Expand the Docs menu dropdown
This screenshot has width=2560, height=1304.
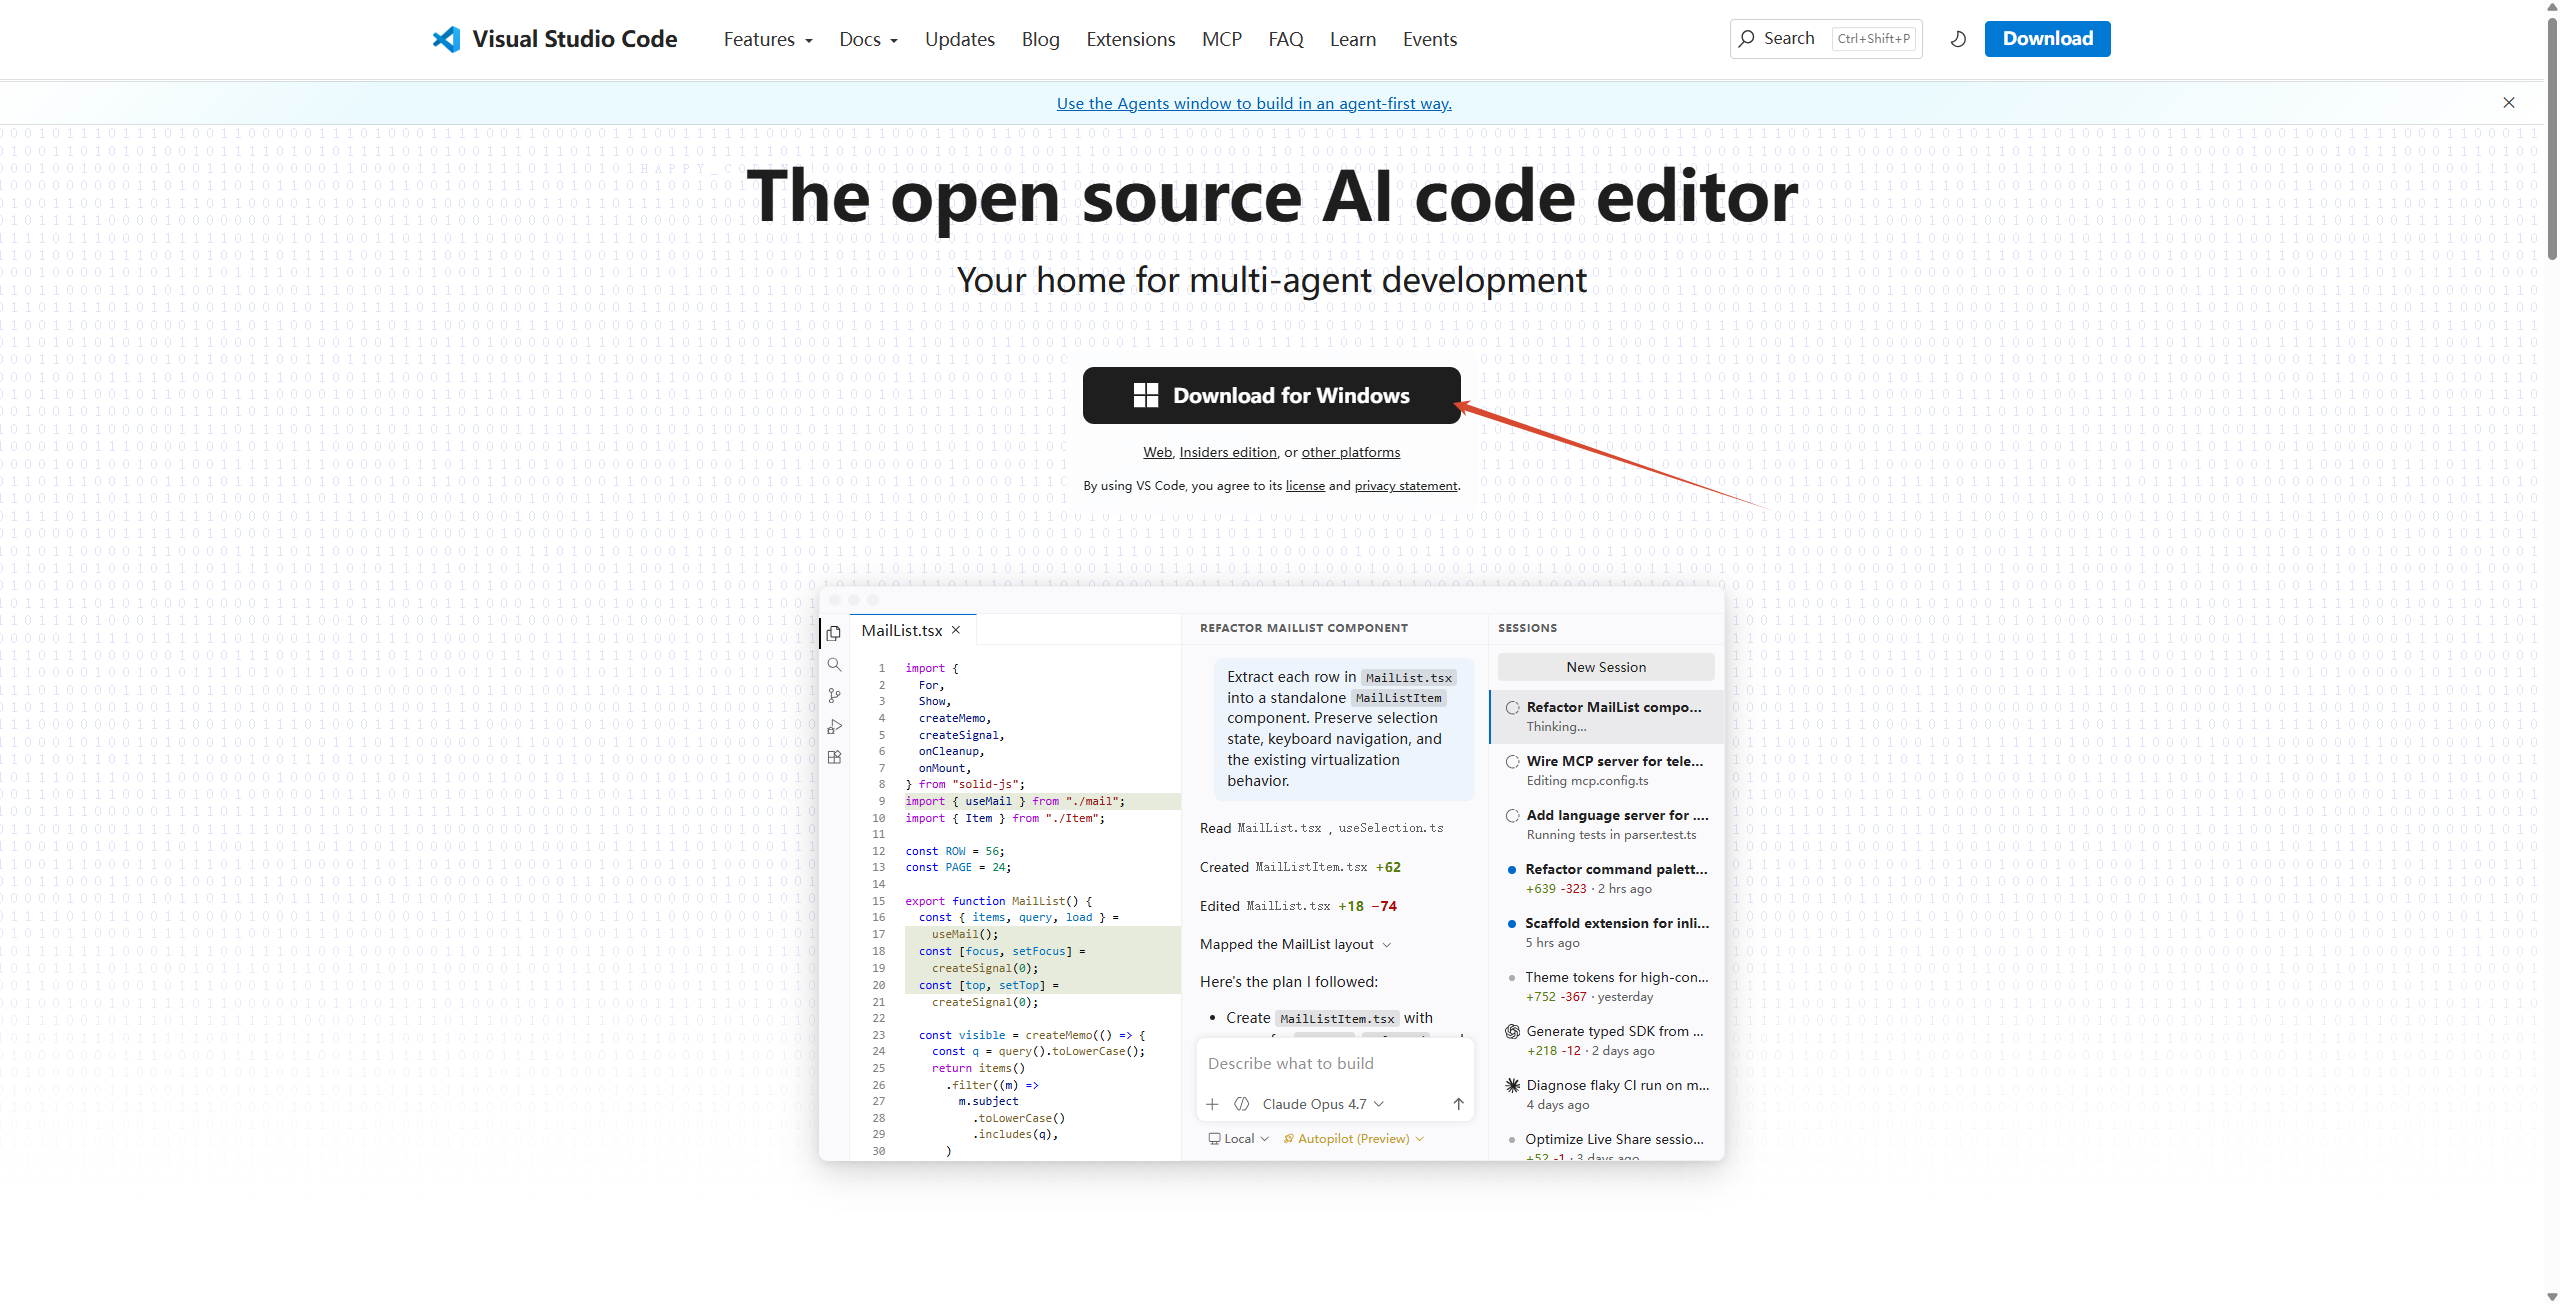(868, 40)
